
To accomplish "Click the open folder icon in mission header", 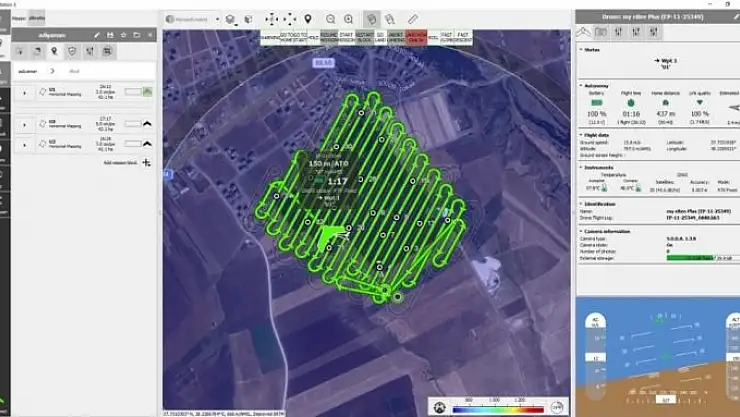I will click(x=138, y=34).
